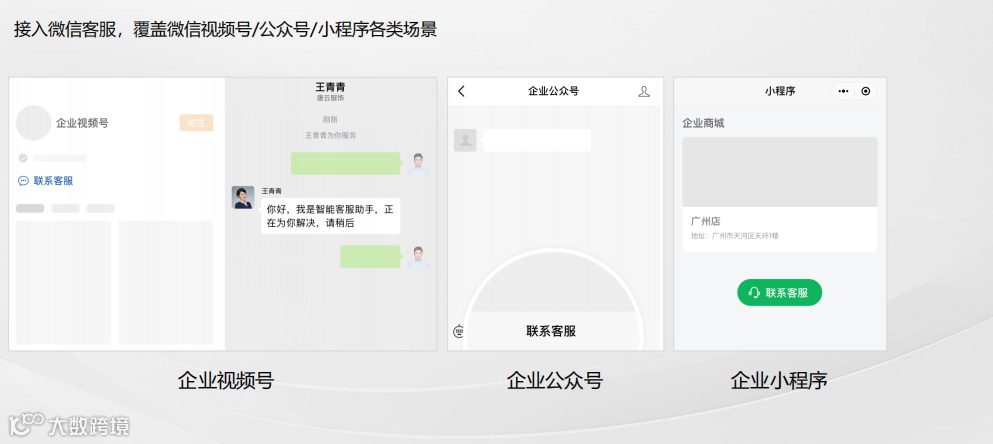993x444 pixels.
Task: Select the 企业公众号 header title
Action: pyautogui.click(x=553, y=91)
